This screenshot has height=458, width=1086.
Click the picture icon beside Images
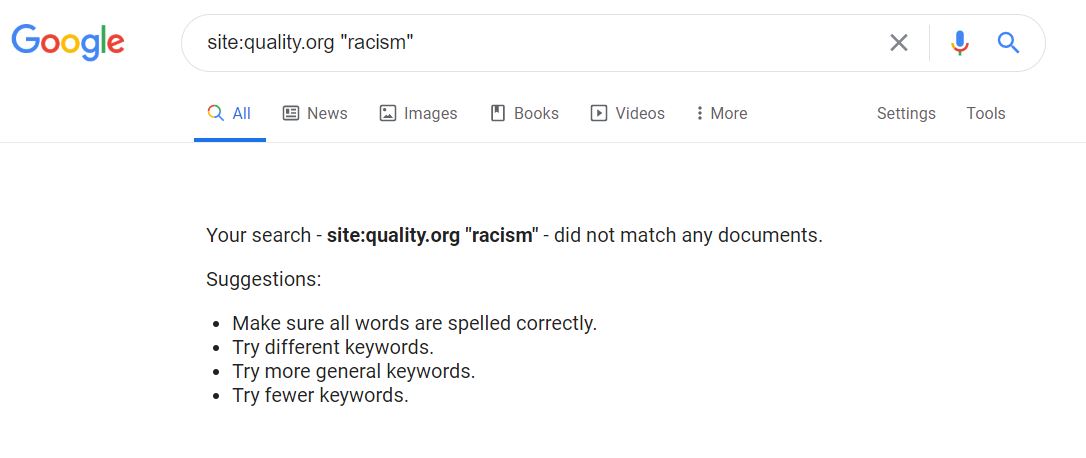point(388,113)
